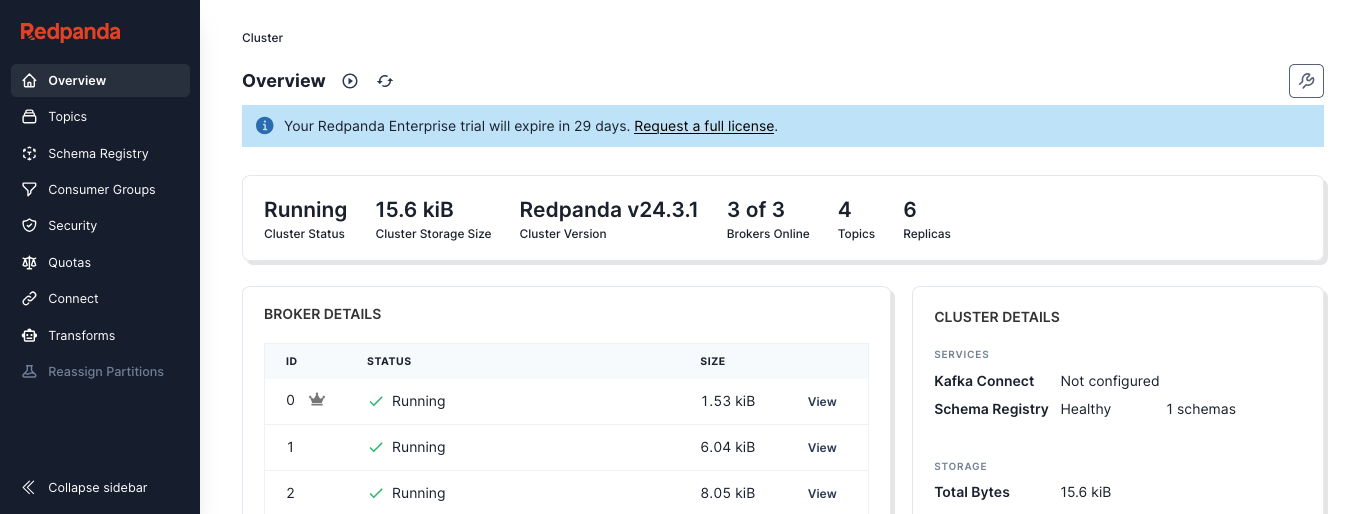The image size is (1366, 514).
Task: Click the Consumer Groups funnel icon
Action: pos(30,190)
